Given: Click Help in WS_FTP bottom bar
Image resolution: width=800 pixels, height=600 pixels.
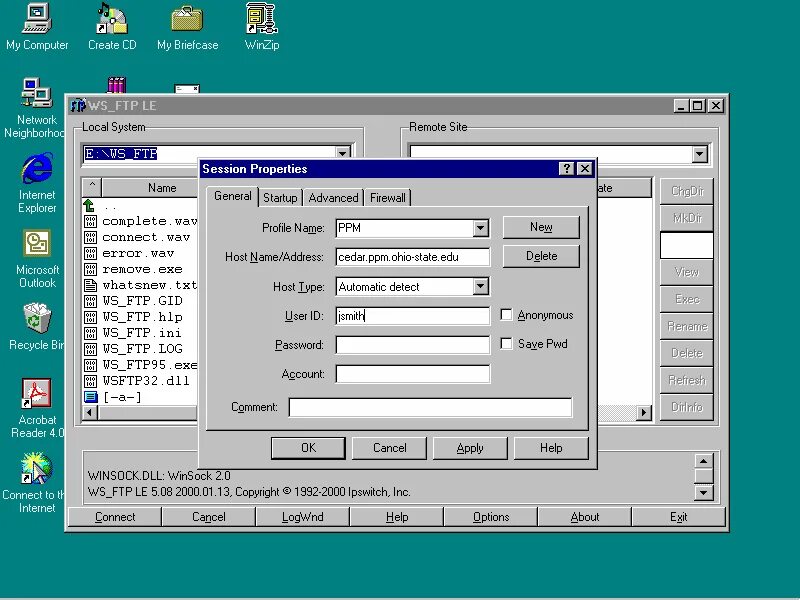Looking at the screenshot, I should [396, 517].
